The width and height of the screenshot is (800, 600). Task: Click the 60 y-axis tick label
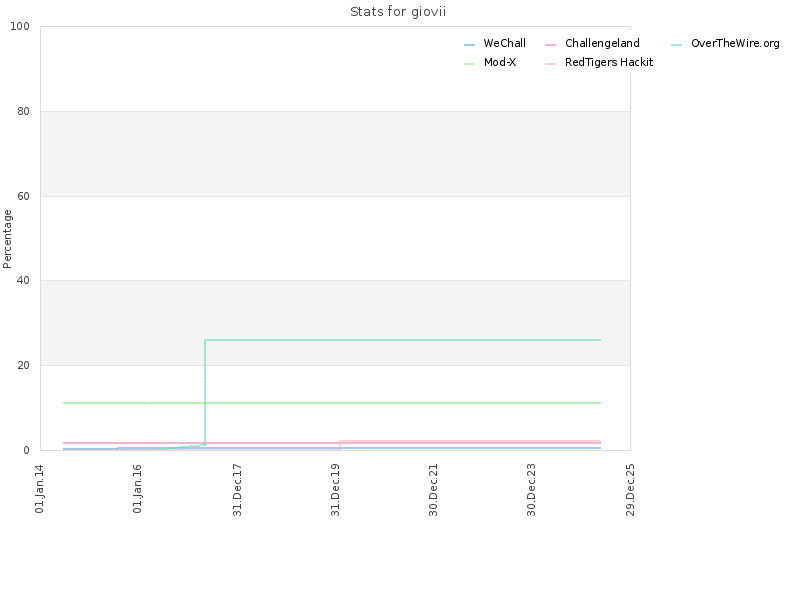point(23,196)
